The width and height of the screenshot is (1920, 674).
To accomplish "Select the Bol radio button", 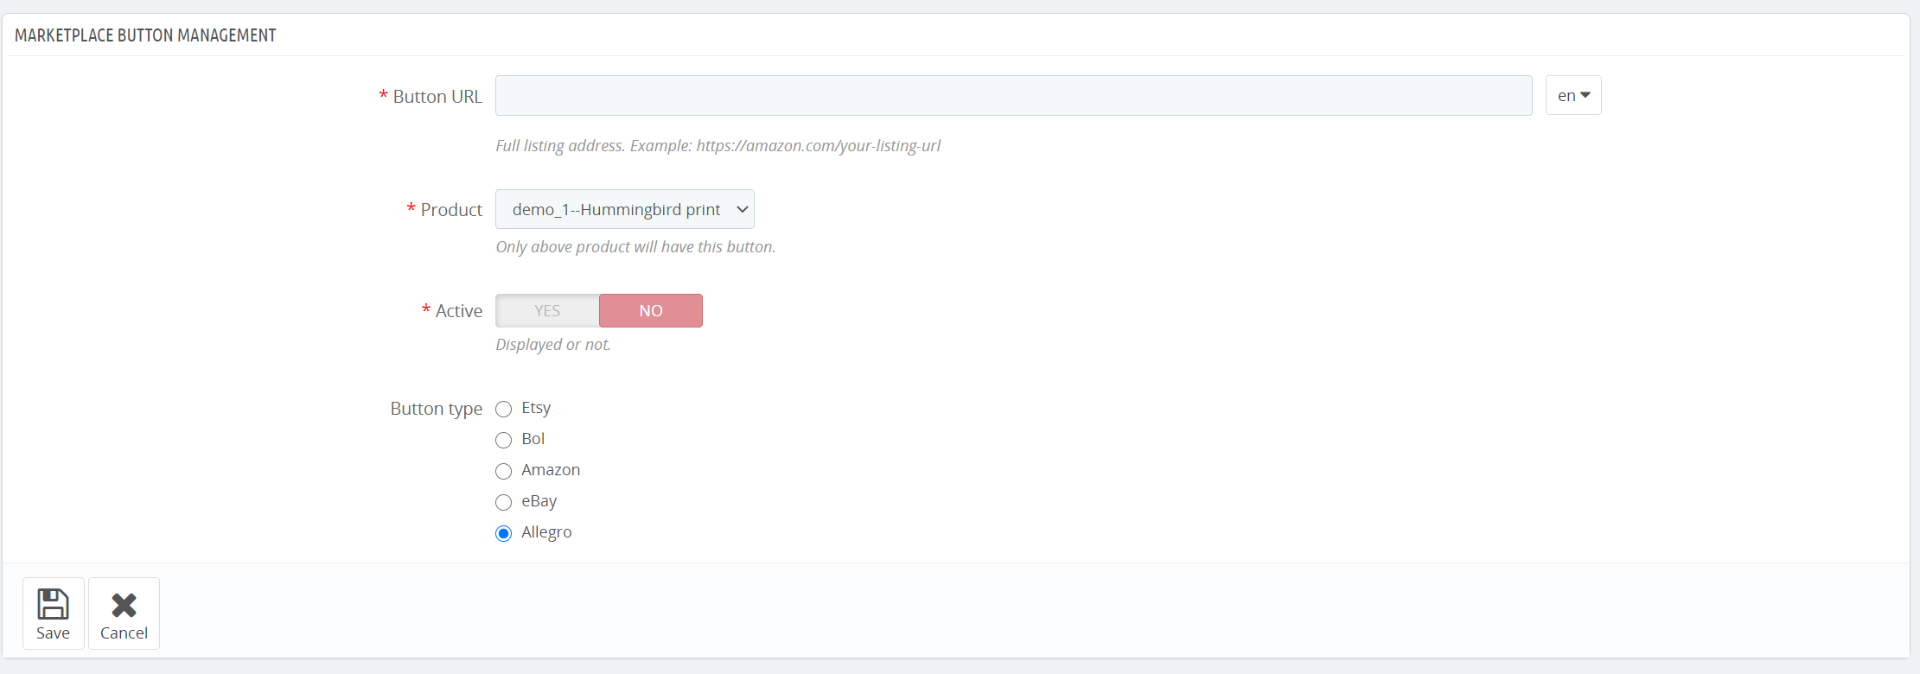I will [x=504, y=440].
